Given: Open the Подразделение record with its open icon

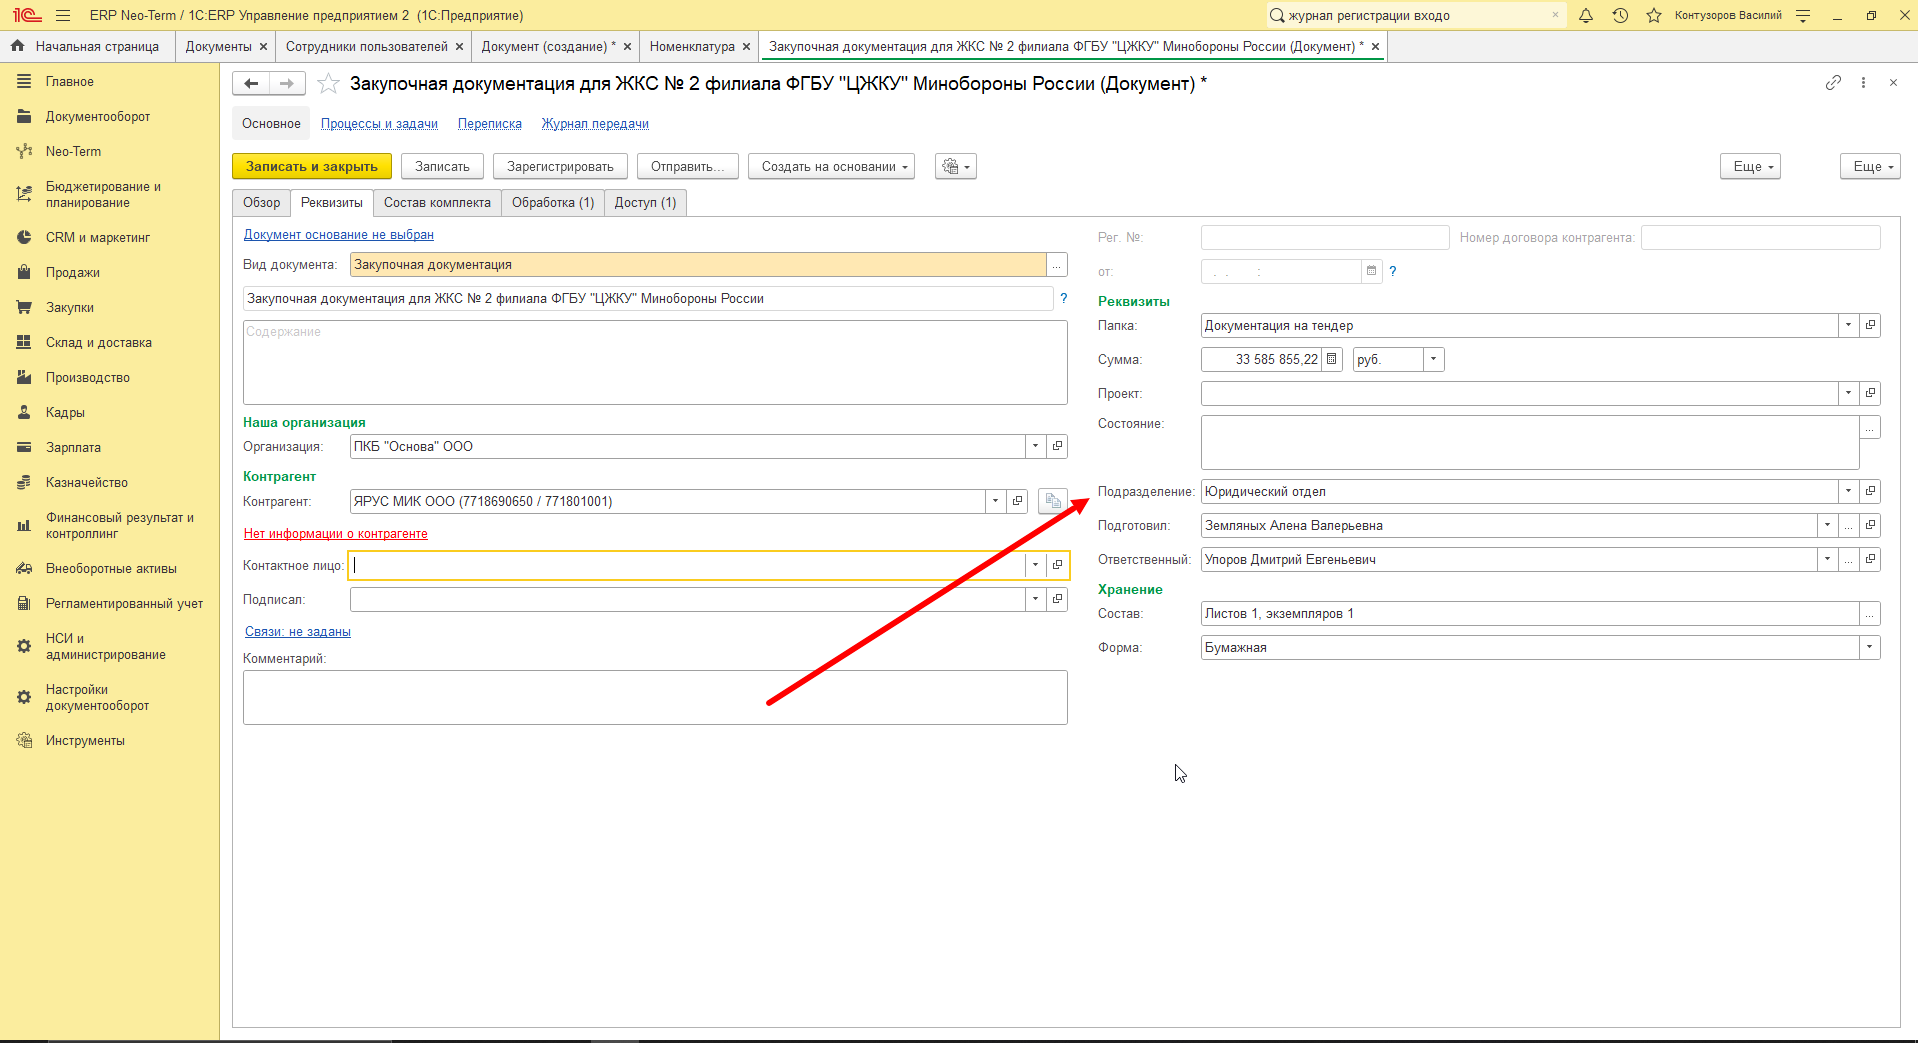Looking at the screenshot, I should 1870,491.
